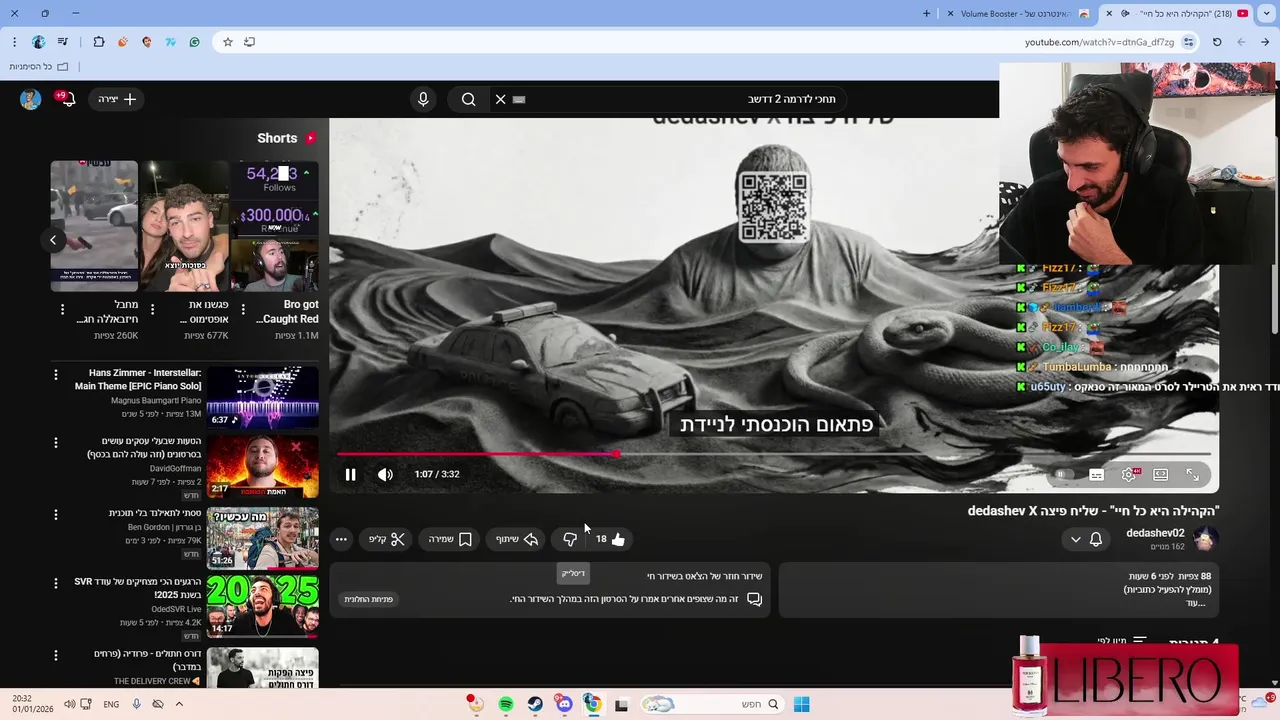Click the שיתוף share button
The width and height of the screenshot is (1280, 720).
[517, 539]
